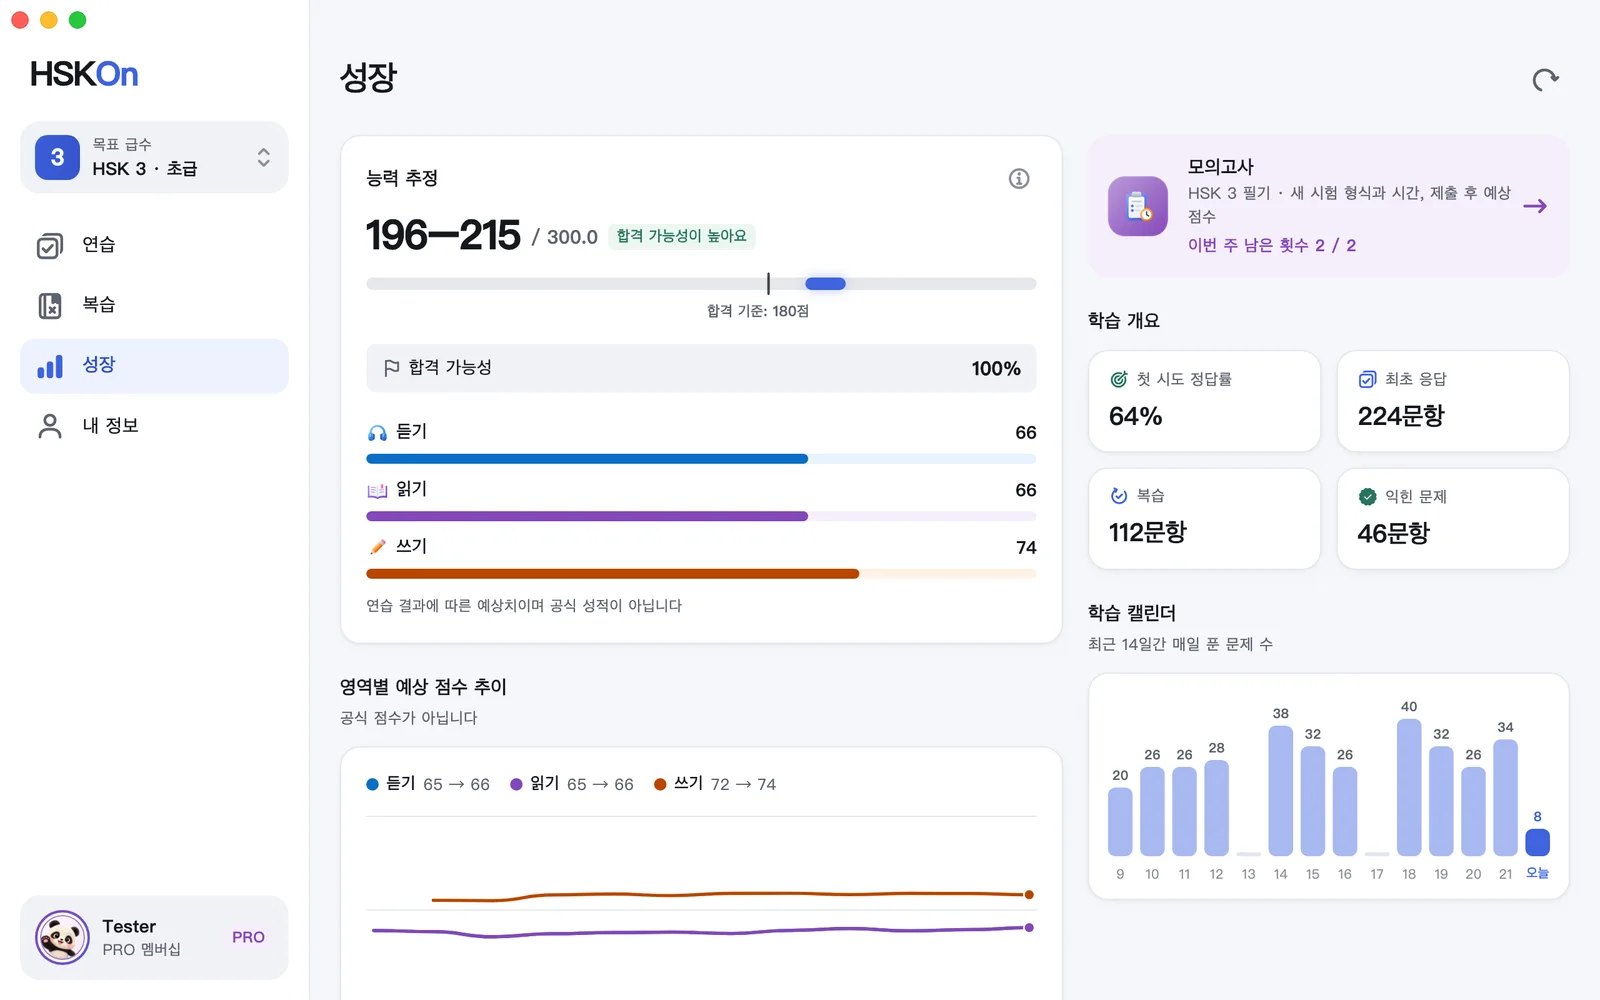Screen dimensions: 1600x1000
Task: Refresh the growth page with reload icon
Action: tap(1546, 80)
